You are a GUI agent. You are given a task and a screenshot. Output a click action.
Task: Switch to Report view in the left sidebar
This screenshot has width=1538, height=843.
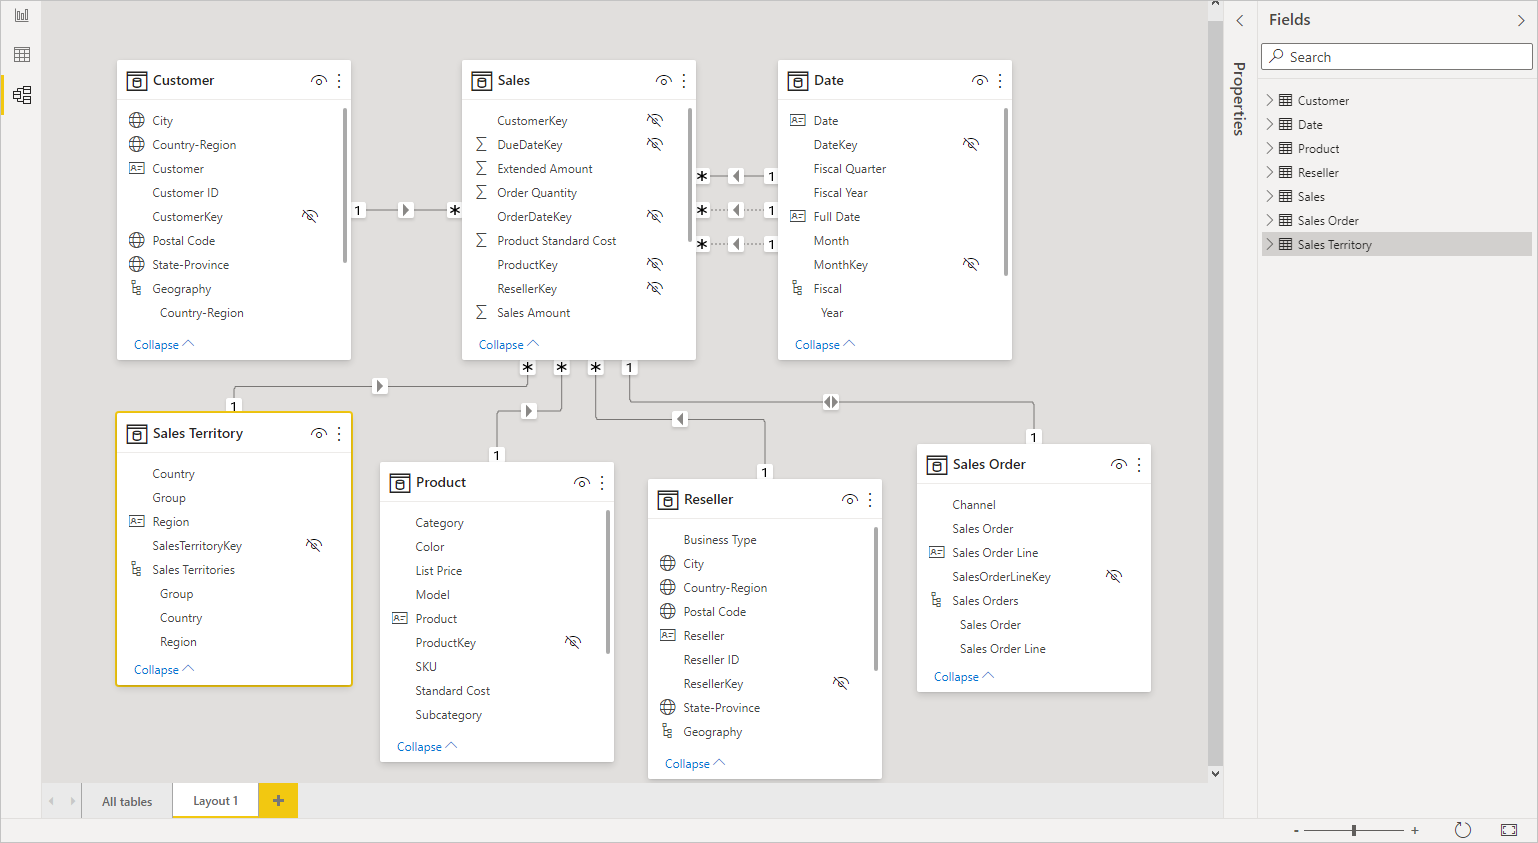click(20, 16)
